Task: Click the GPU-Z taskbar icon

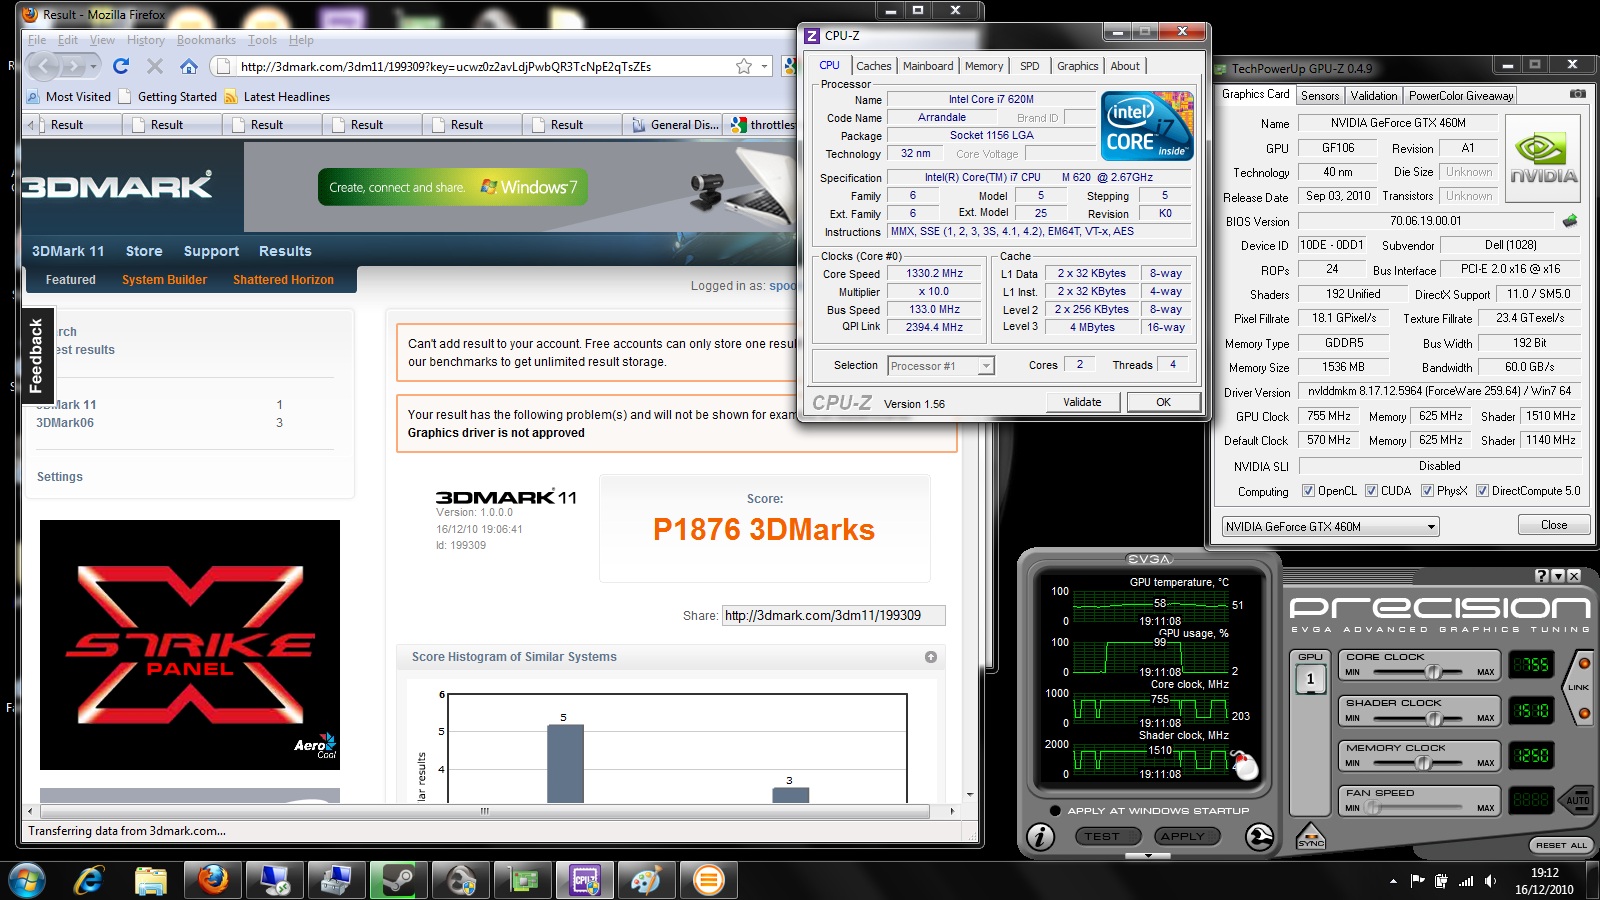Action: coord(522,881)
